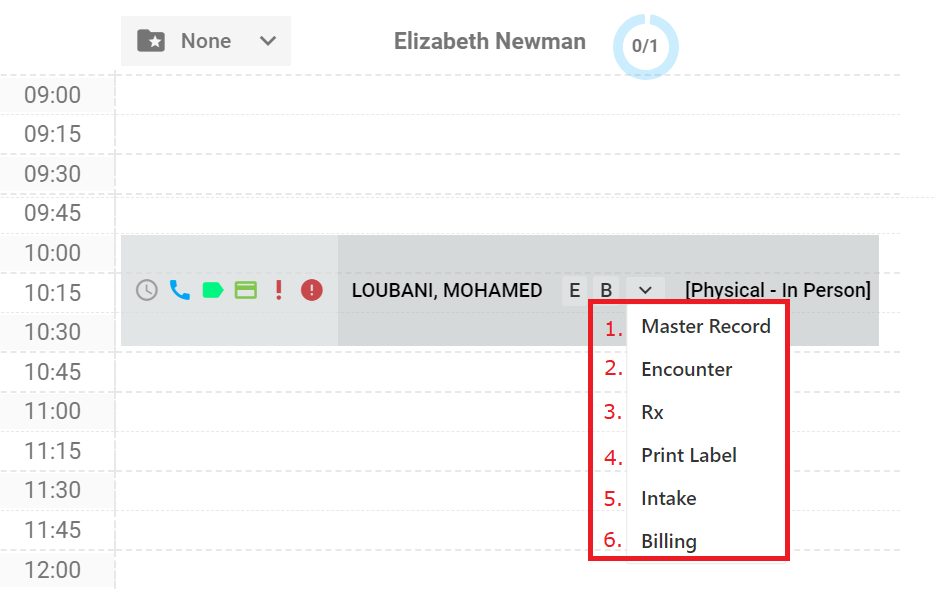Image resolution: width=934 pixels, height=589 pixels.
Task: Click the green tag label icon
Action: click(x=213, y=291)
